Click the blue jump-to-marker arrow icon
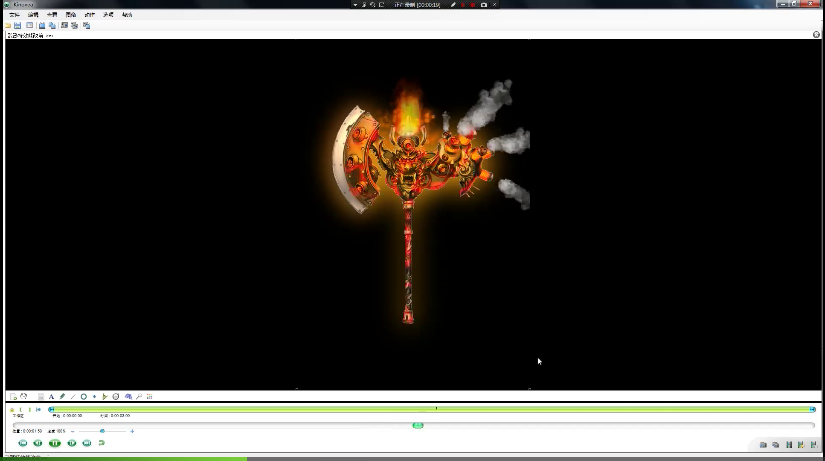Screen dimensions: 825x461 point(38,409)
